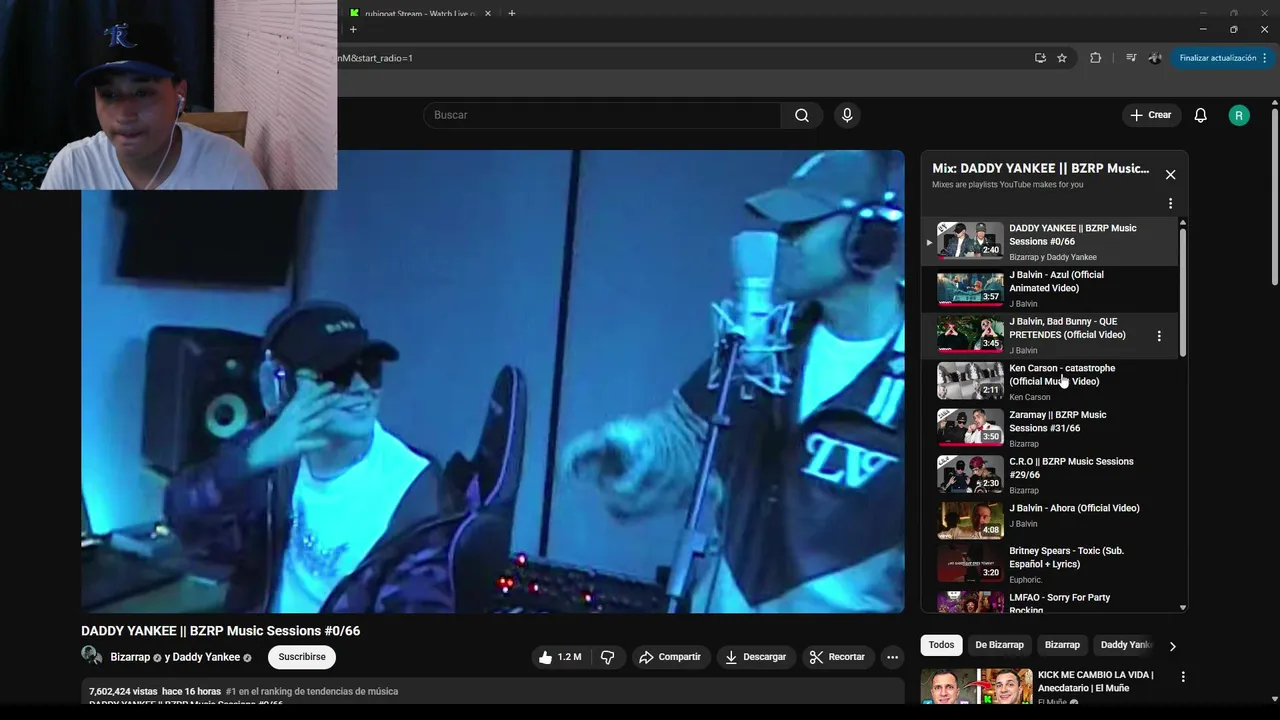The image size is (1280, 720).
Task: Click the '7,602,424 vistas' view count
Action: [x=123, y=691]
